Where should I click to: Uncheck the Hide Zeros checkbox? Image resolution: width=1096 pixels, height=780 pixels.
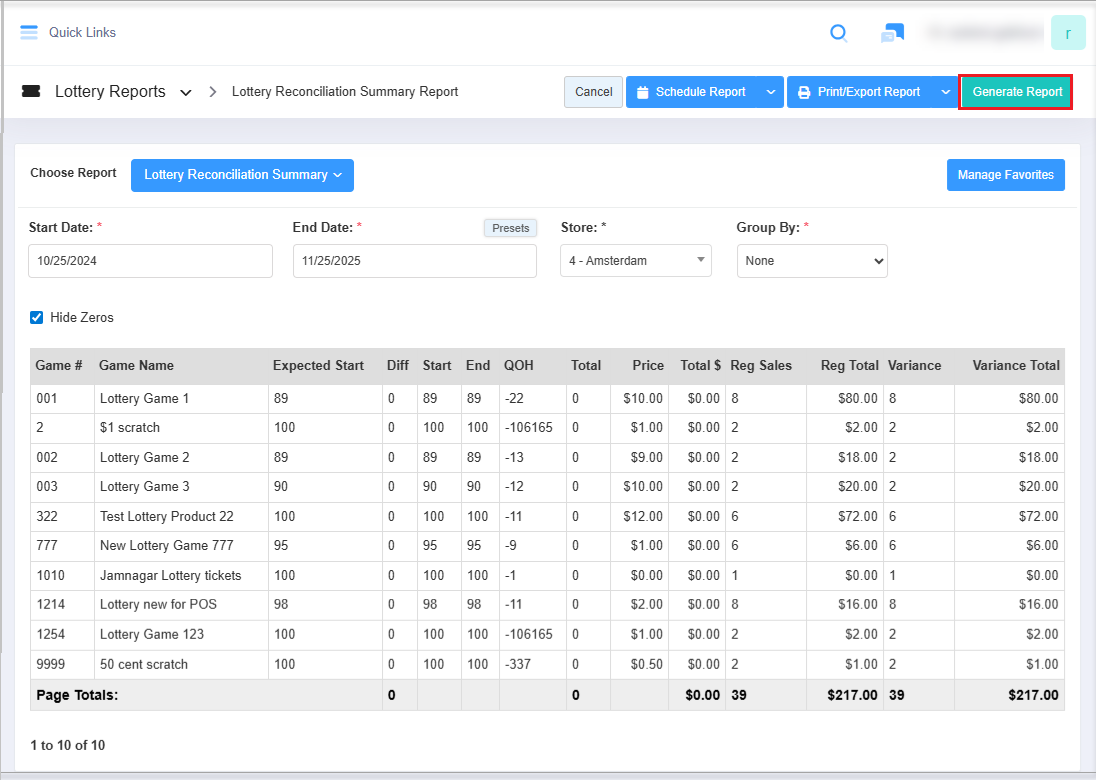(37, 318)
